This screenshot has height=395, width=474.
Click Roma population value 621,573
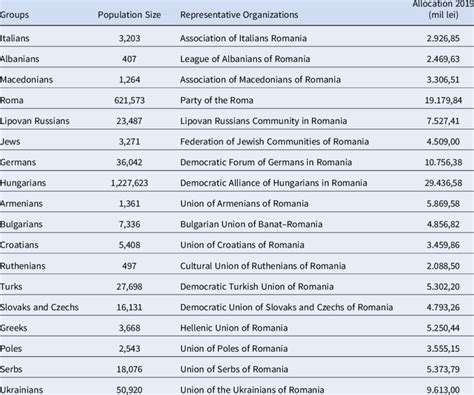point(129,100)
